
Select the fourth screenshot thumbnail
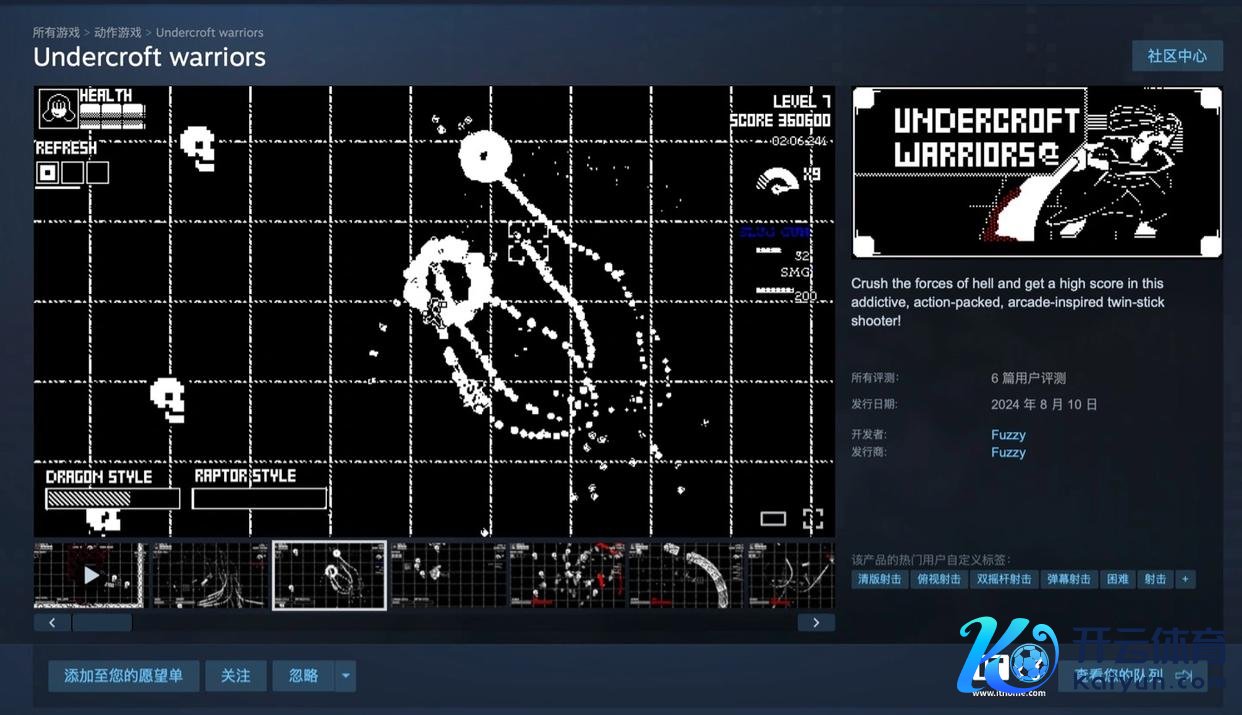(448, 575)
